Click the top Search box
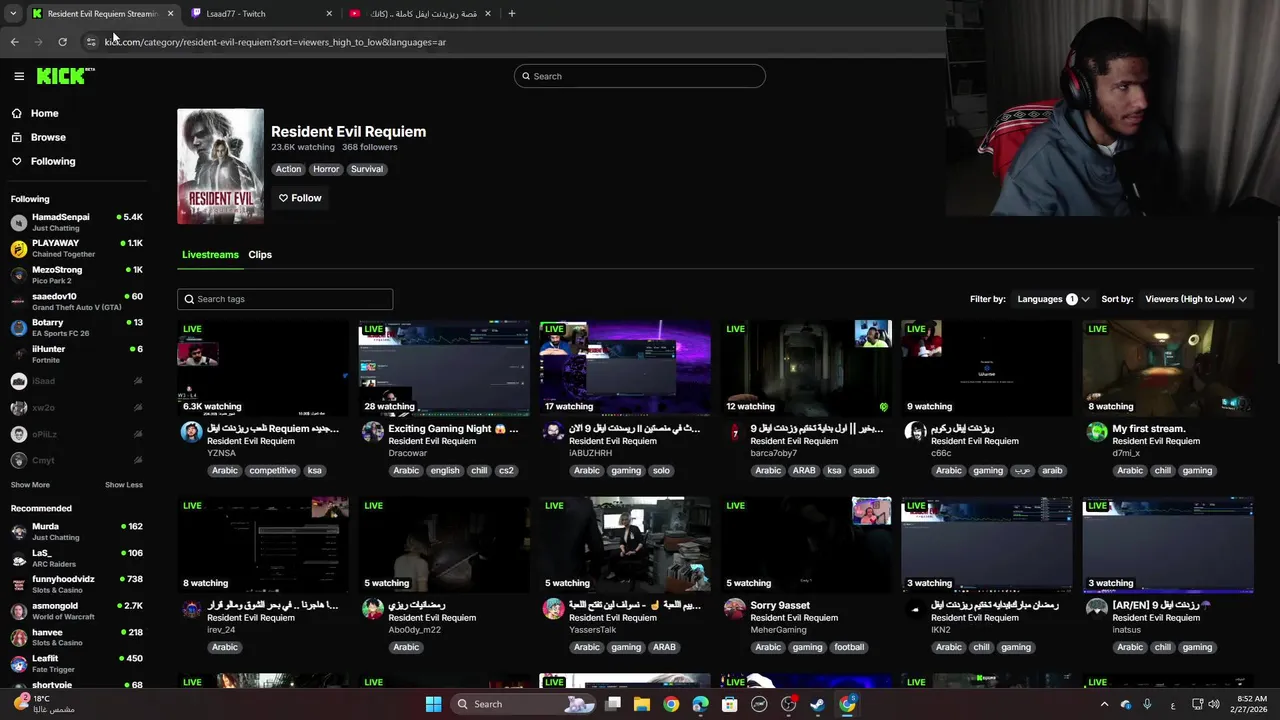The height and width of the screenshot is (720, 1280). click(x=640, y=76)
